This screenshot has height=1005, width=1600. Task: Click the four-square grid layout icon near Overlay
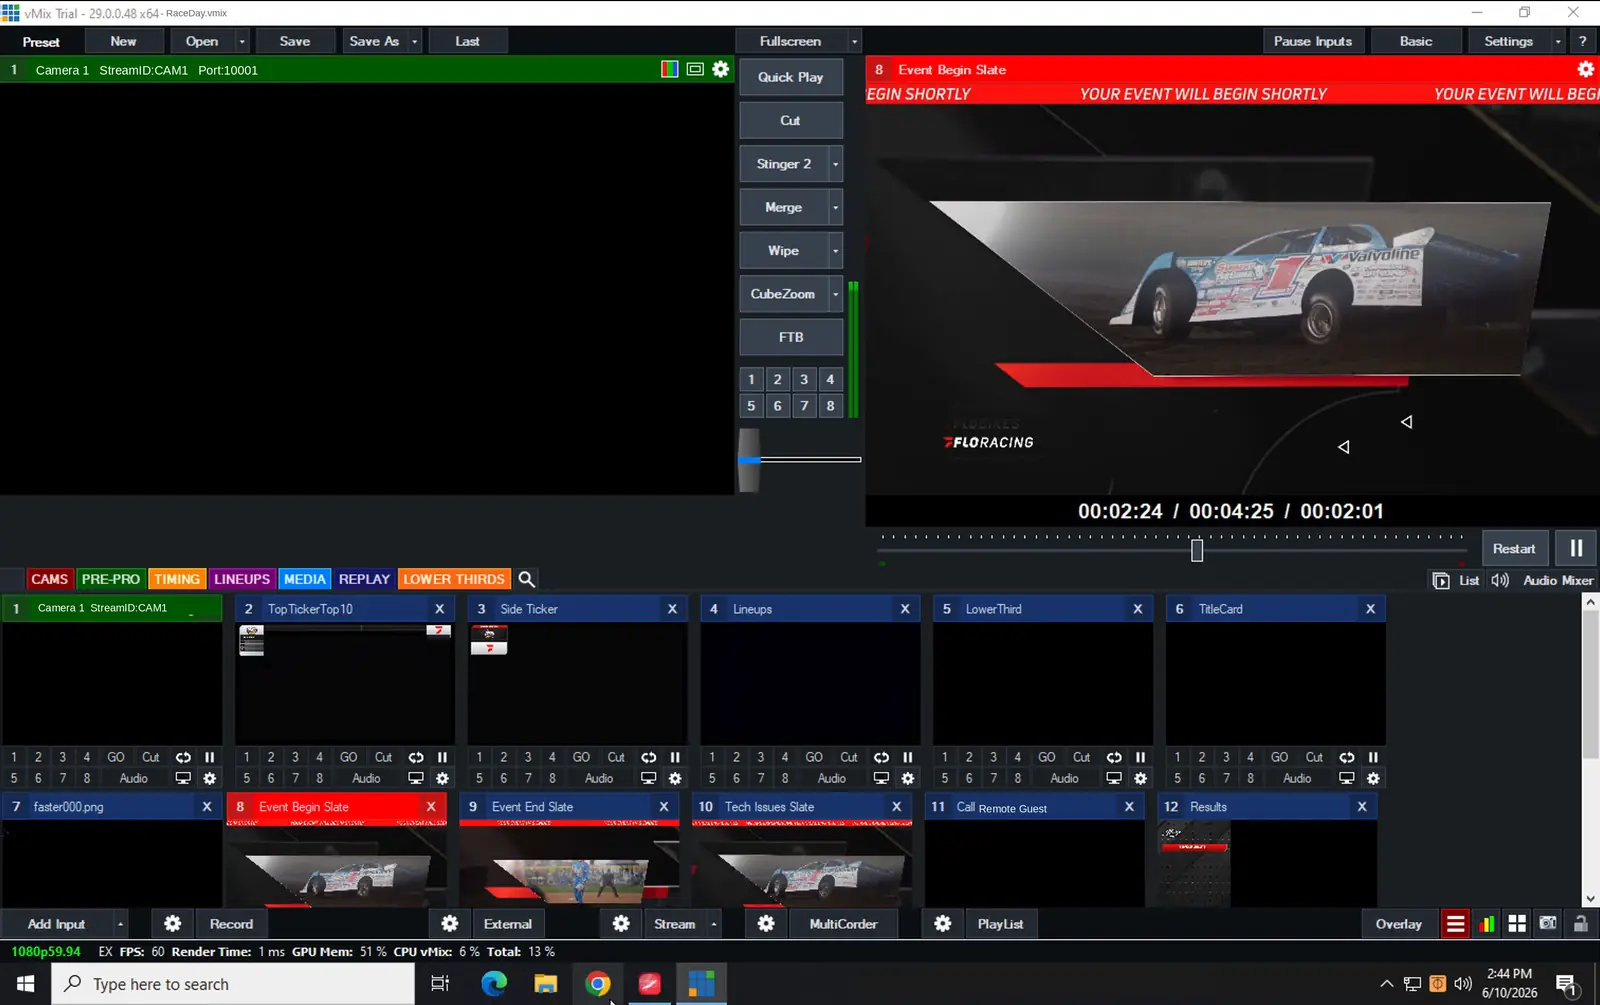pos(1517,924)
